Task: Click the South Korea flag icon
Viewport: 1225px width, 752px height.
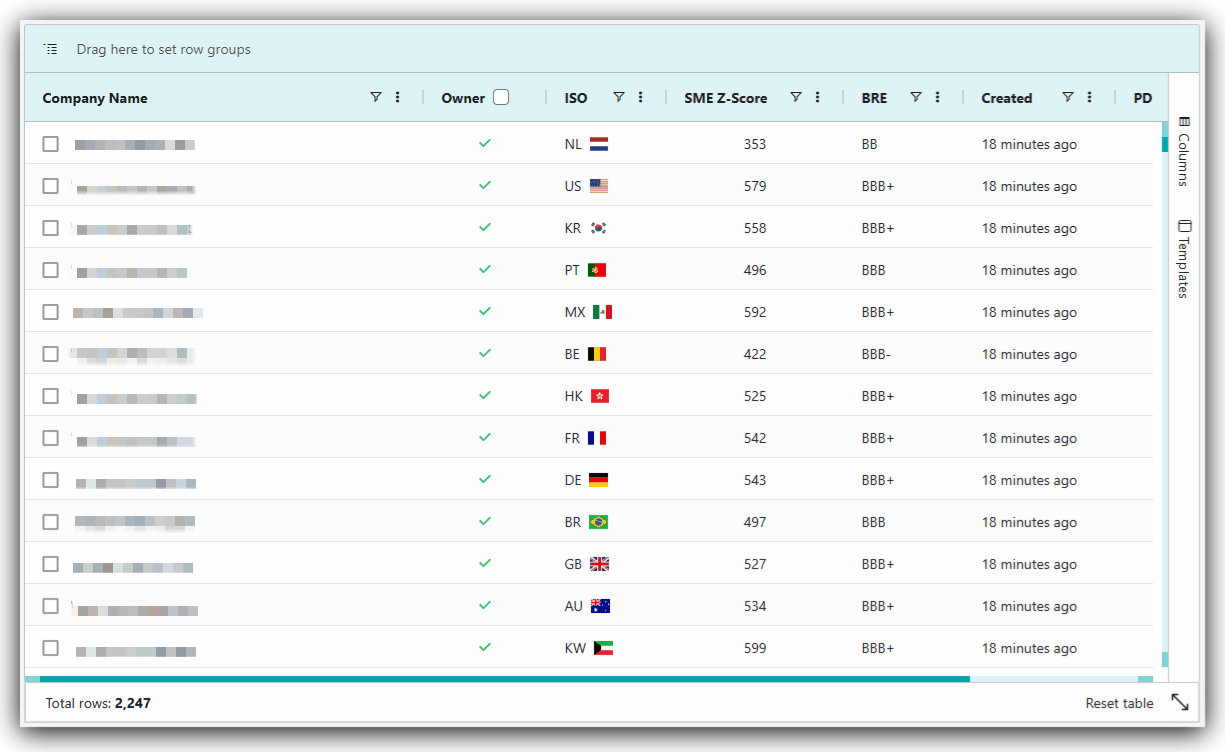Action: (x=599, y=228)
